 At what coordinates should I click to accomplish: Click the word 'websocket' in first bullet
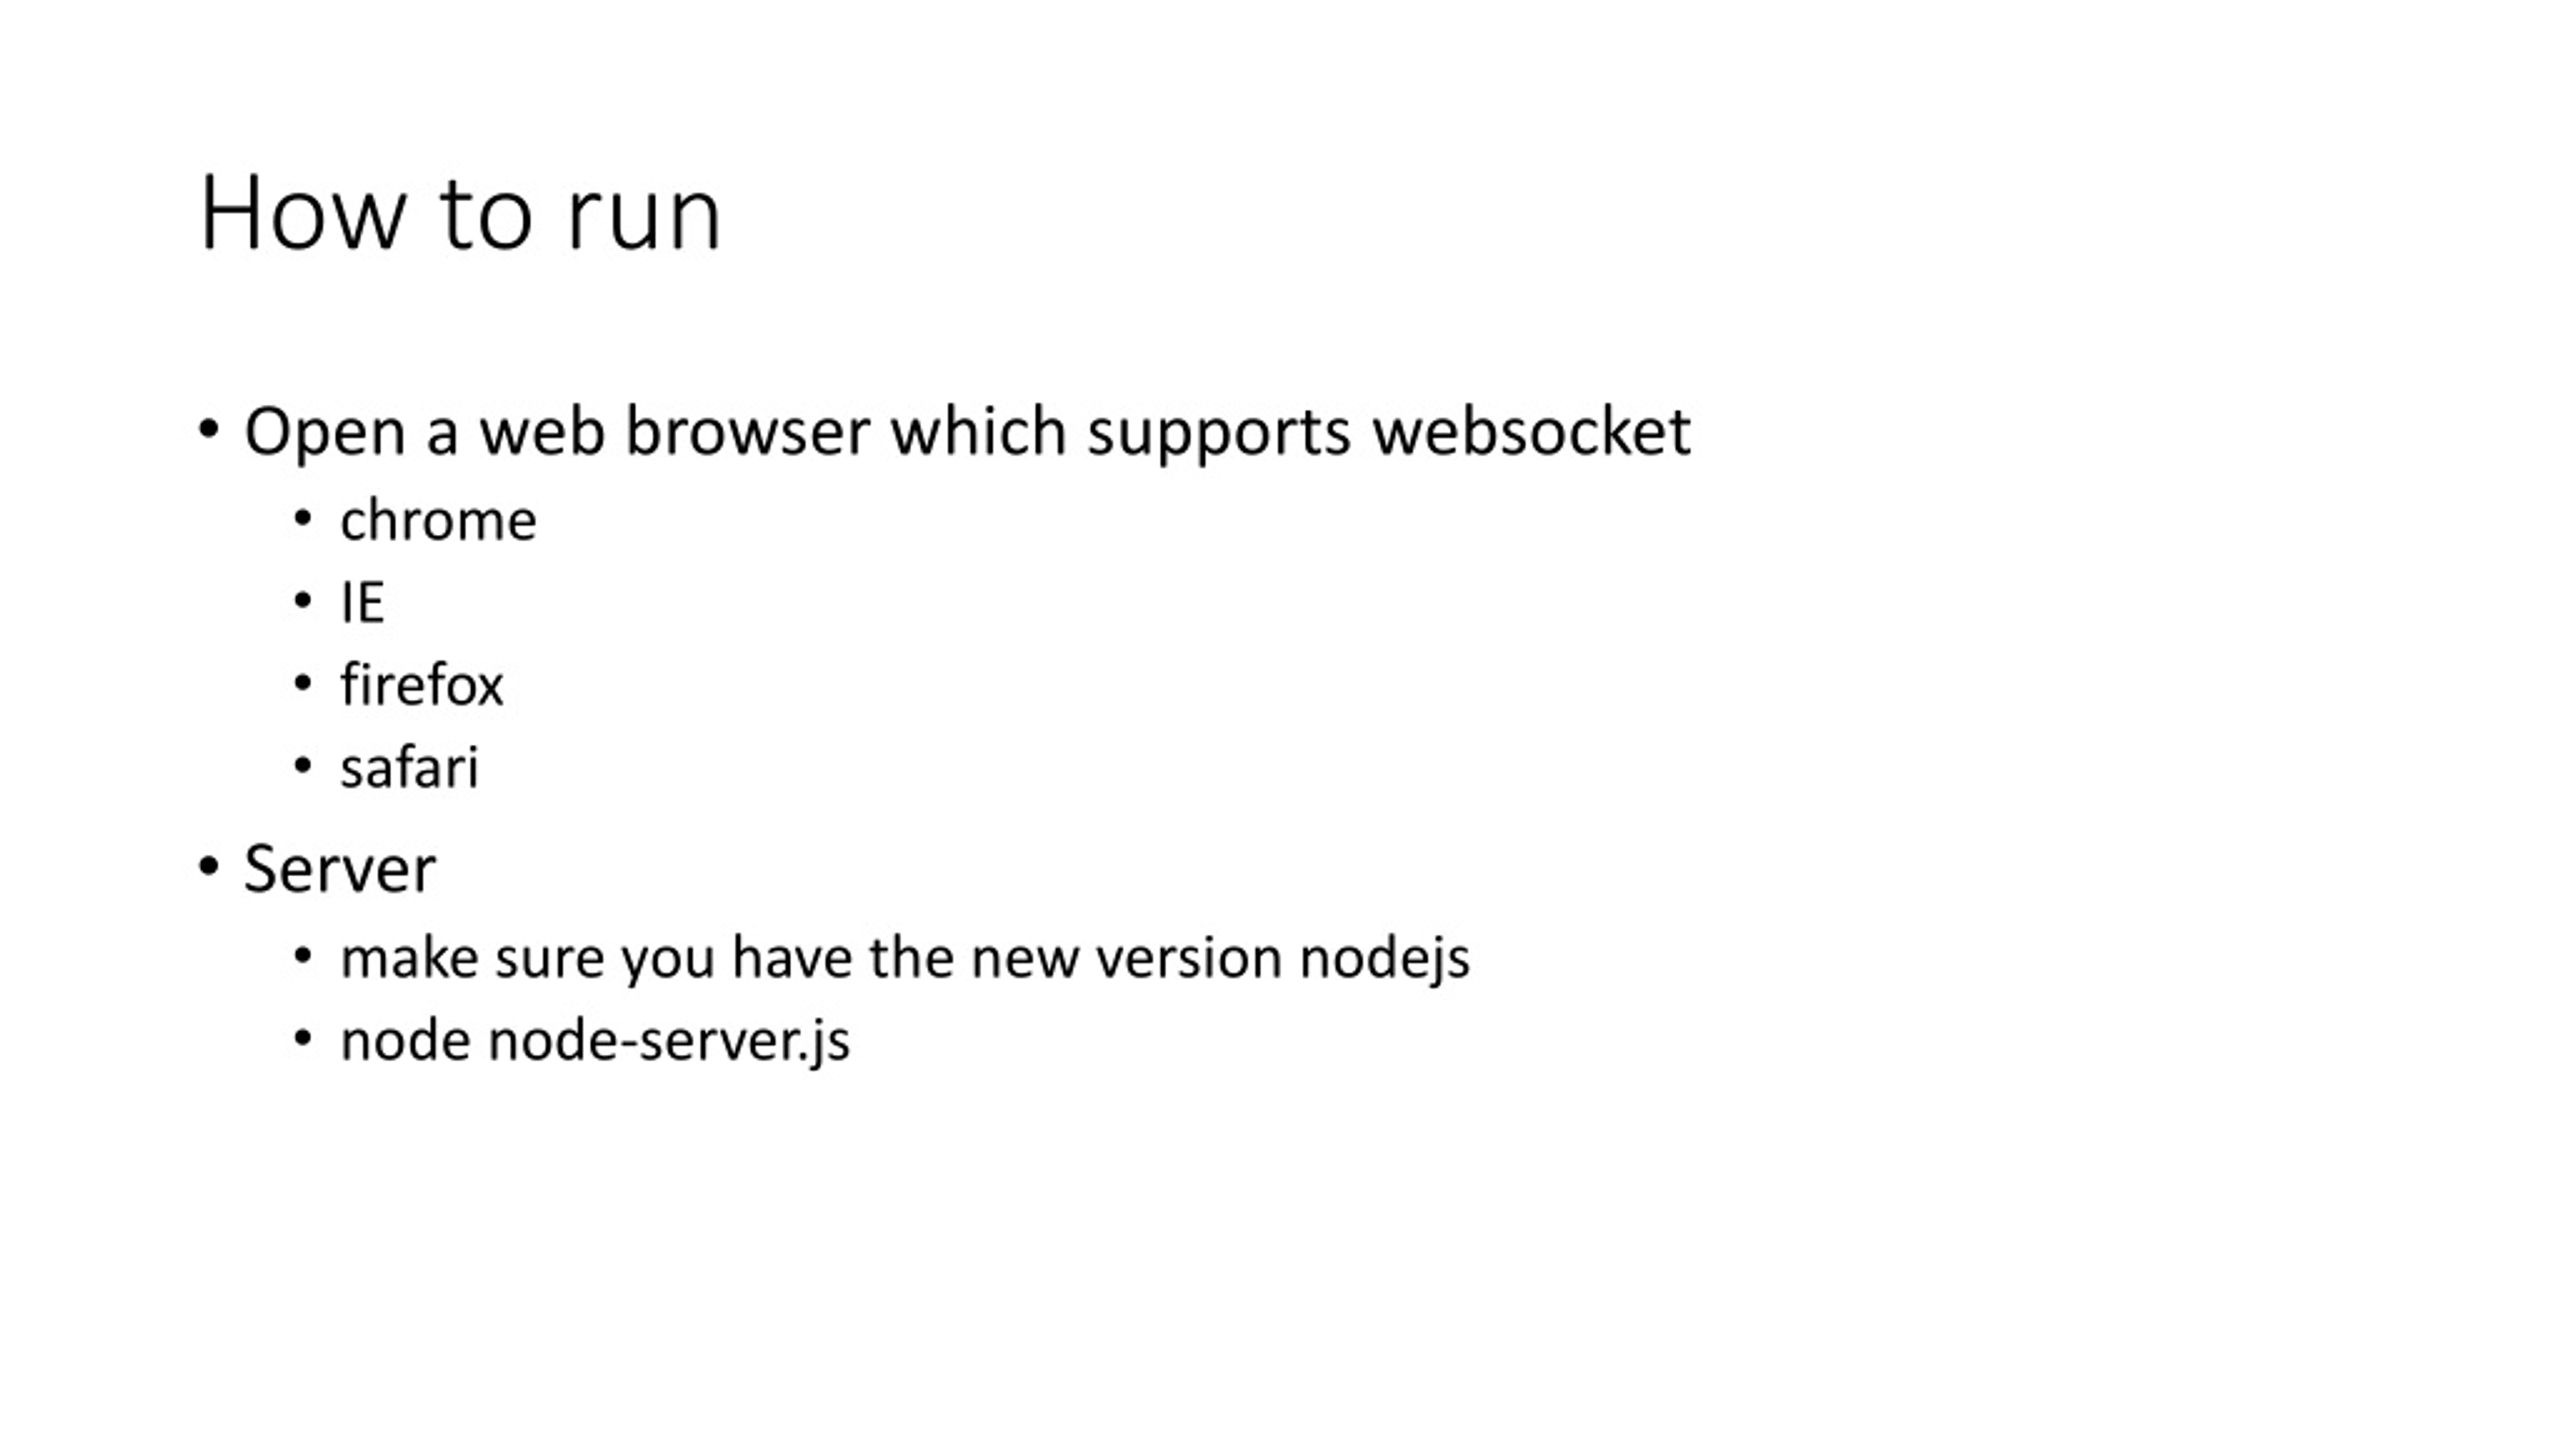tap(1531, 432)
